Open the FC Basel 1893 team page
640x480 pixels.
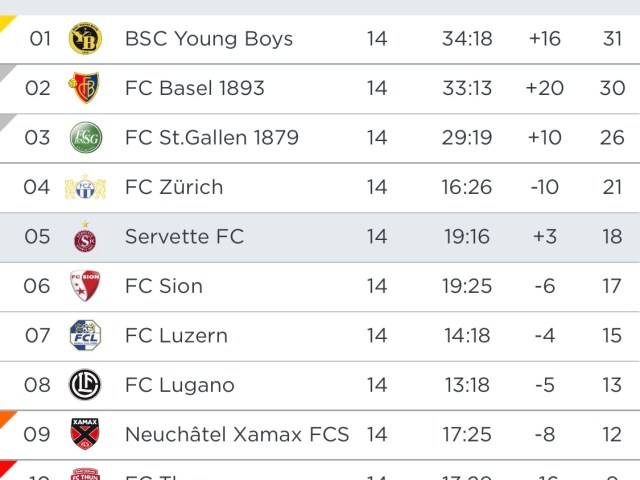tap(194, 88)
